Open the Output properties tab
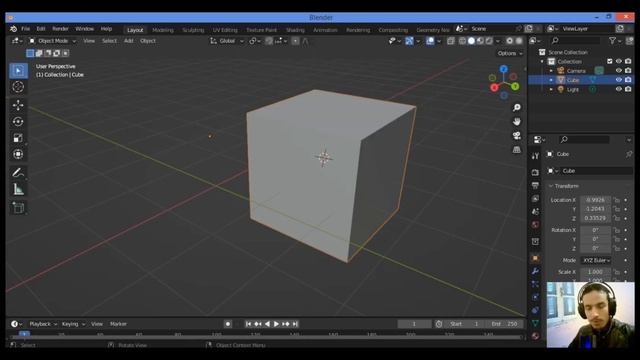The height and width of the screenshot is (360, 640). coord(536,186)
